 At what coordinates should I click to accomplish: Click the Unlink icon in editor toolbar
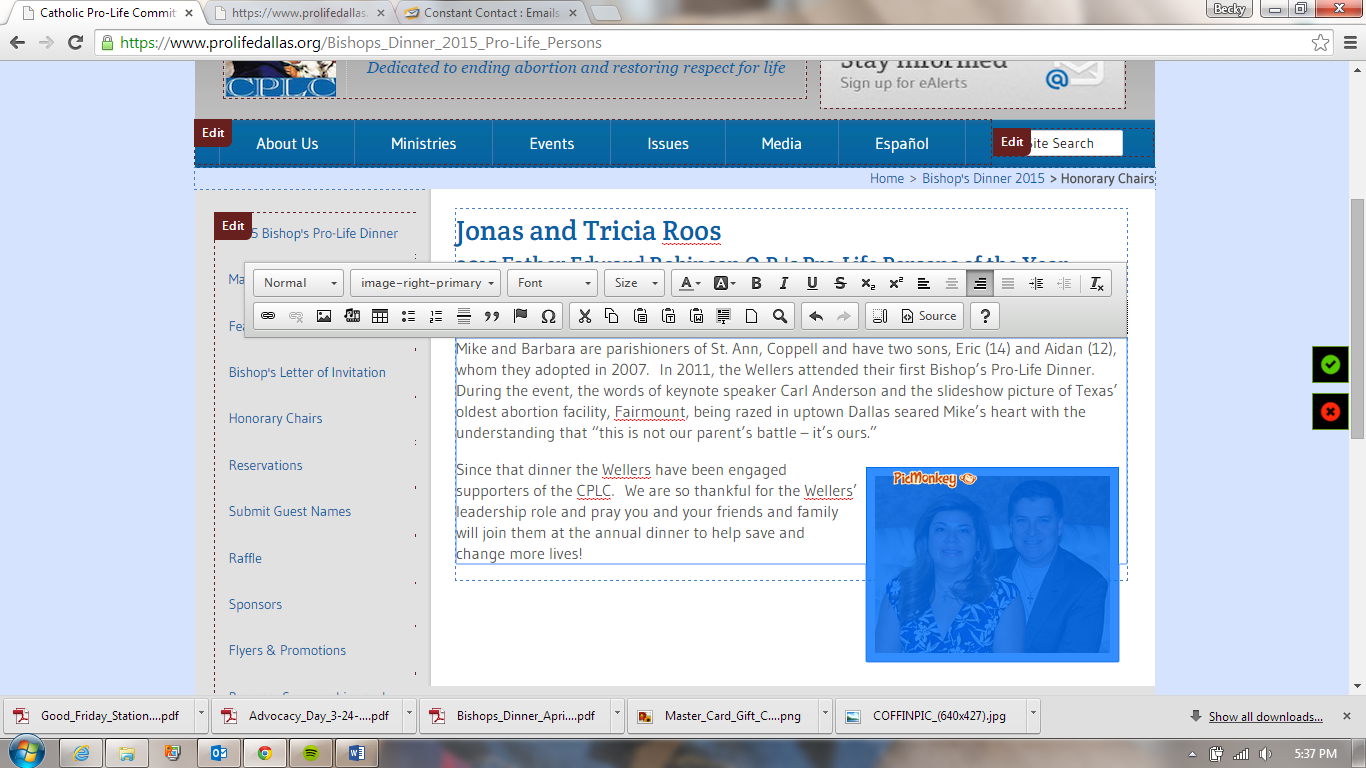(296, 316)
